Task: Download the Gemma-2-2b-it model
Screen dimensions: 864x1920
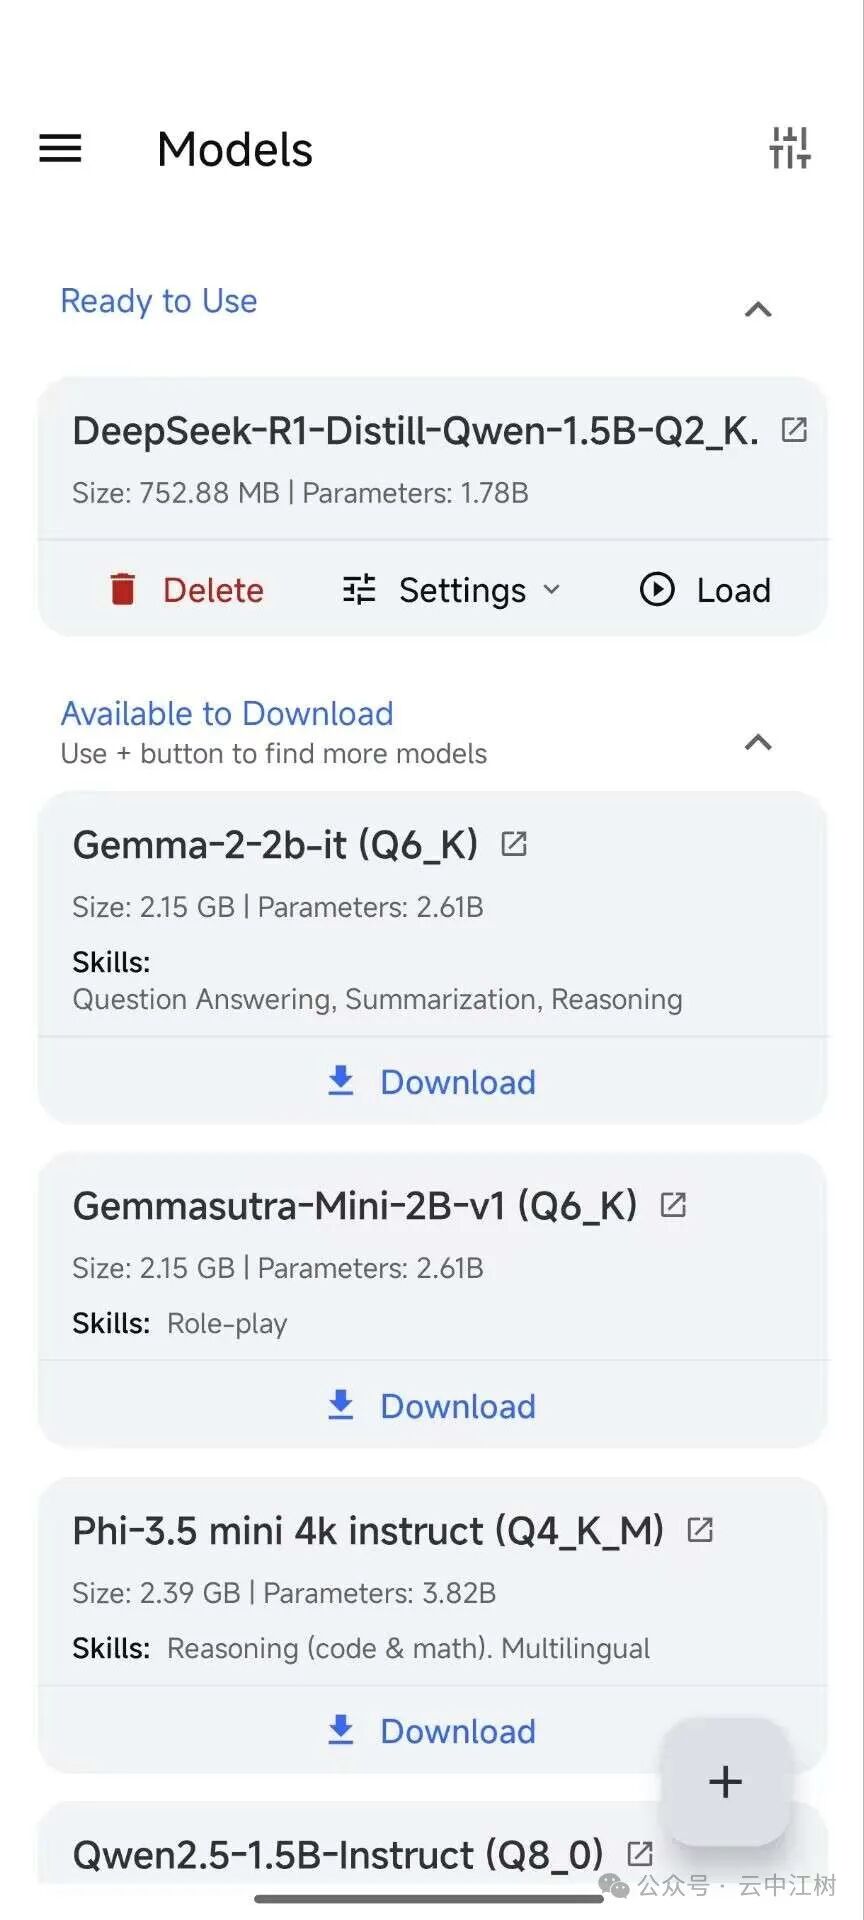Action: (432, 1082)
